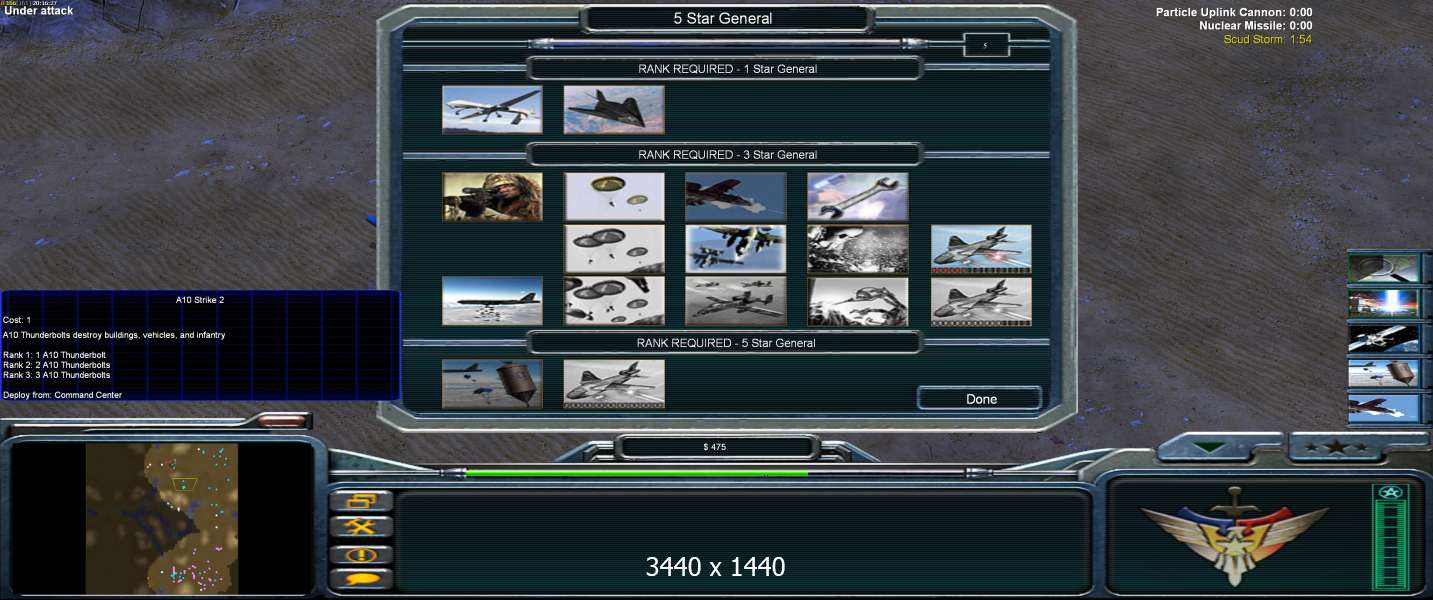Click the '5 Star General' title
Image resolution: width=1433 pixels, height=600 pixels.
[x=723, y=18]
